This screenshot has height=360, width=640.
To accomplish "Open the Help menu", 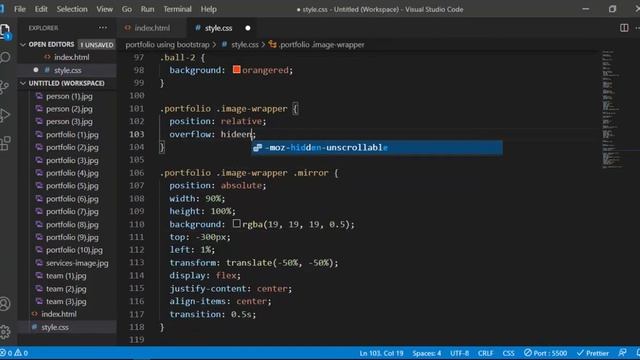I will [x=209, y=9].
